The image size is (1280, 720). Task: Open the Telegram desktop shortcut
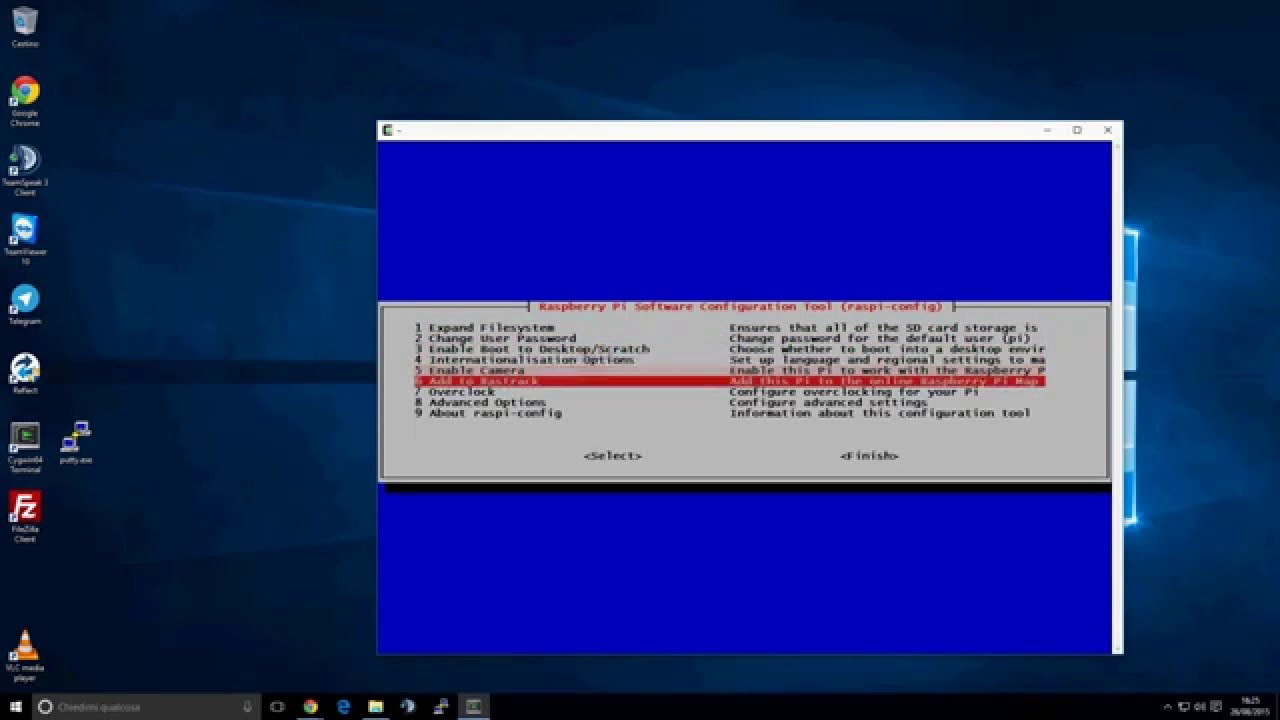25,304
